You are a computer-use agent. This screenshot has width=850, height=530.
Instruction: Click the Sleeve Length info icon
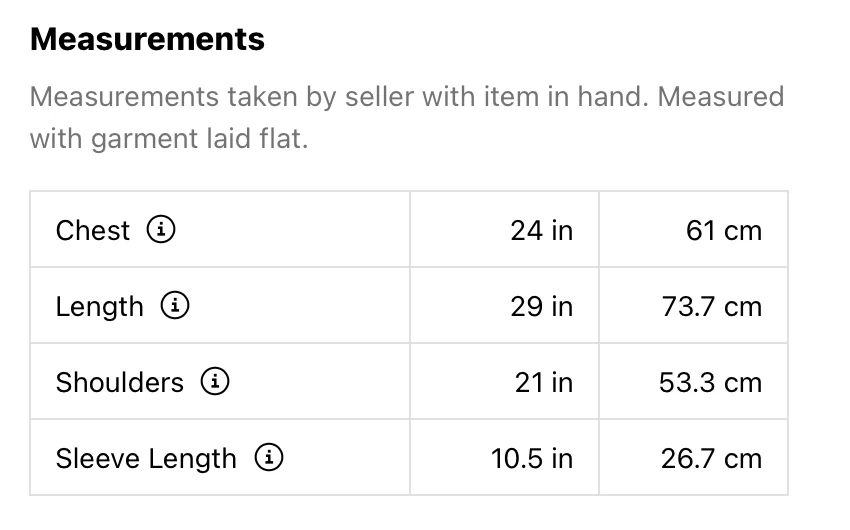(269, 458)
